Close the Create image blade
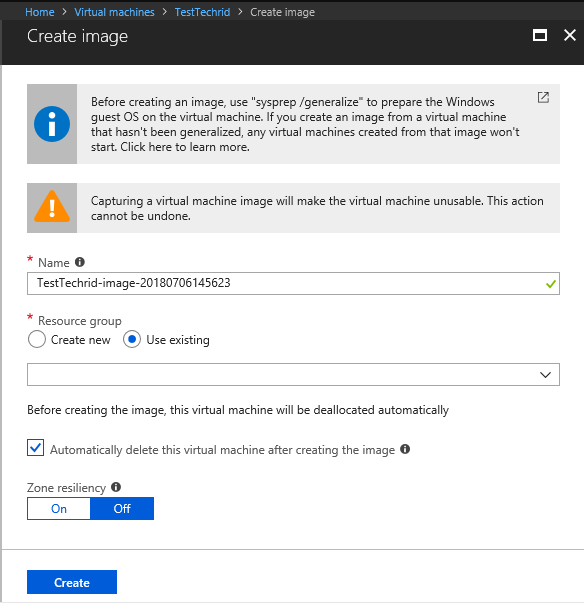 click(x=569, y=35)
